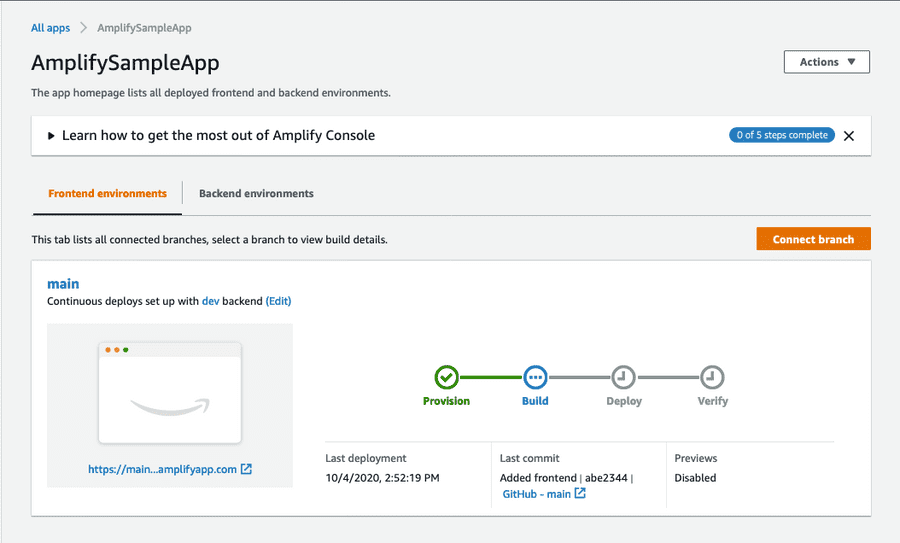Click the Build in-progress step icon

tap(535, 377)
